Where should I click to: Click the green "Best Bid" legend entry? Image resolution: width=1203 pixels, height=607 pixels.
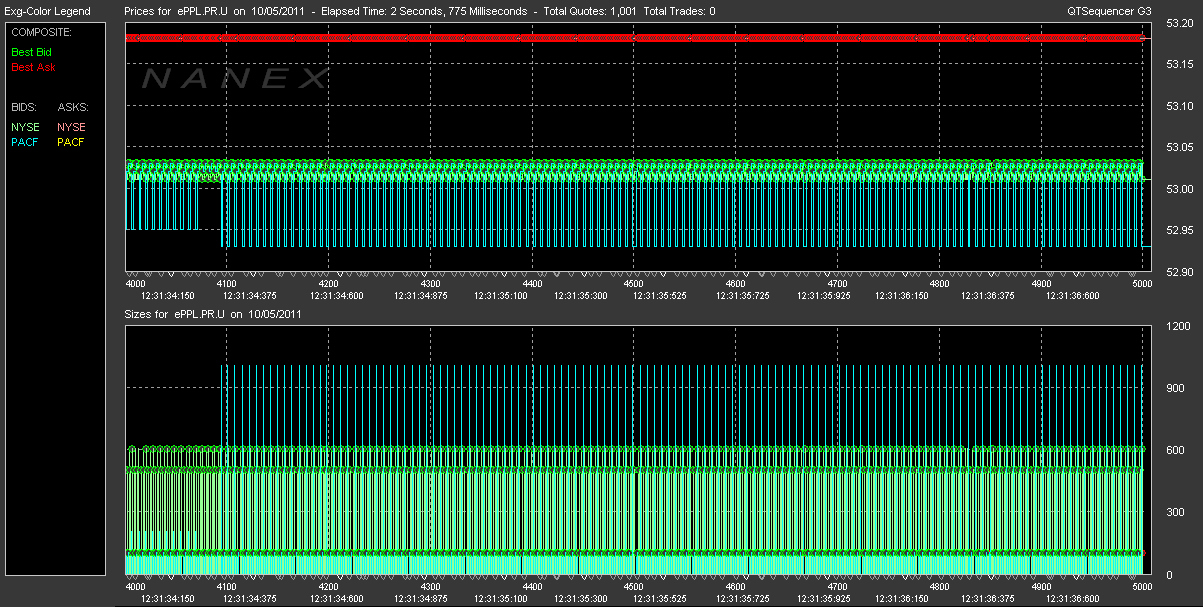[32, 51]
